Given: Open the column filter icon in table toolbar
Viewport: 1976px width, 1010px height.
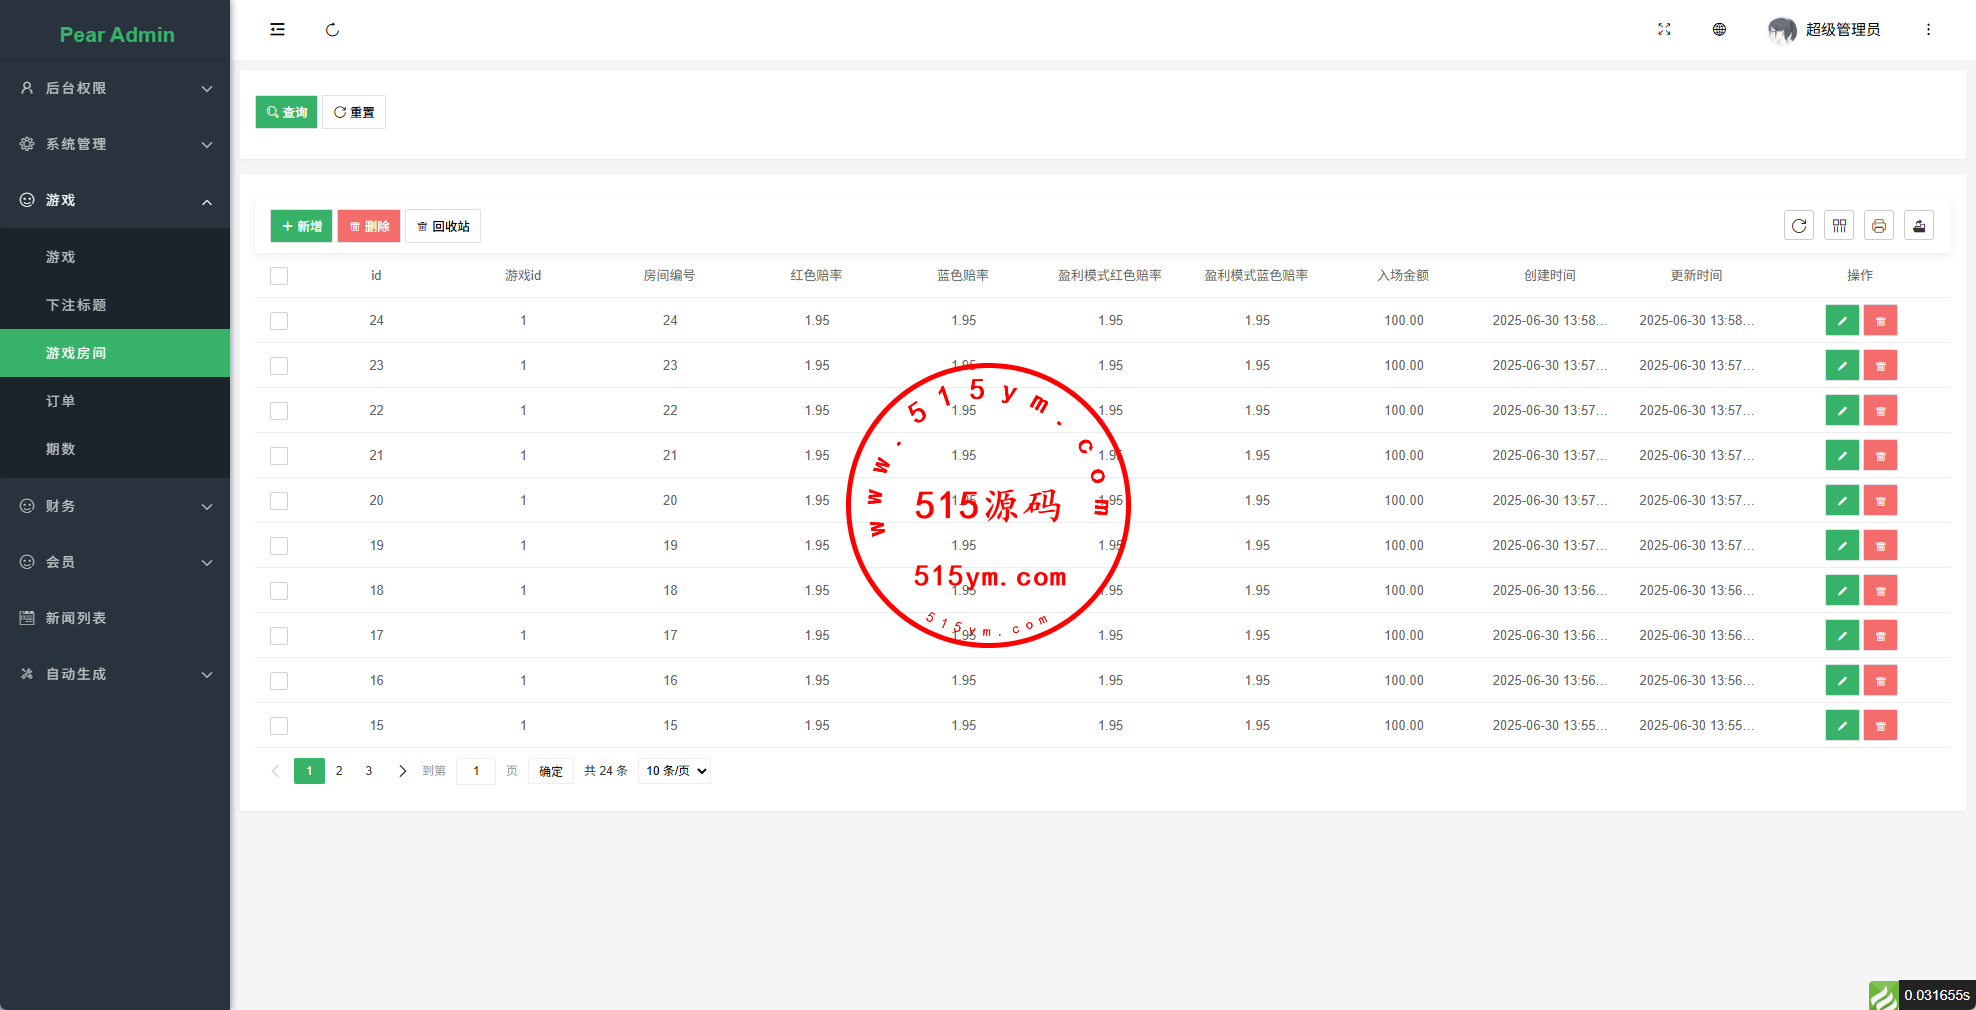Looking at the screenshot, I should (x=1838, y=226).
